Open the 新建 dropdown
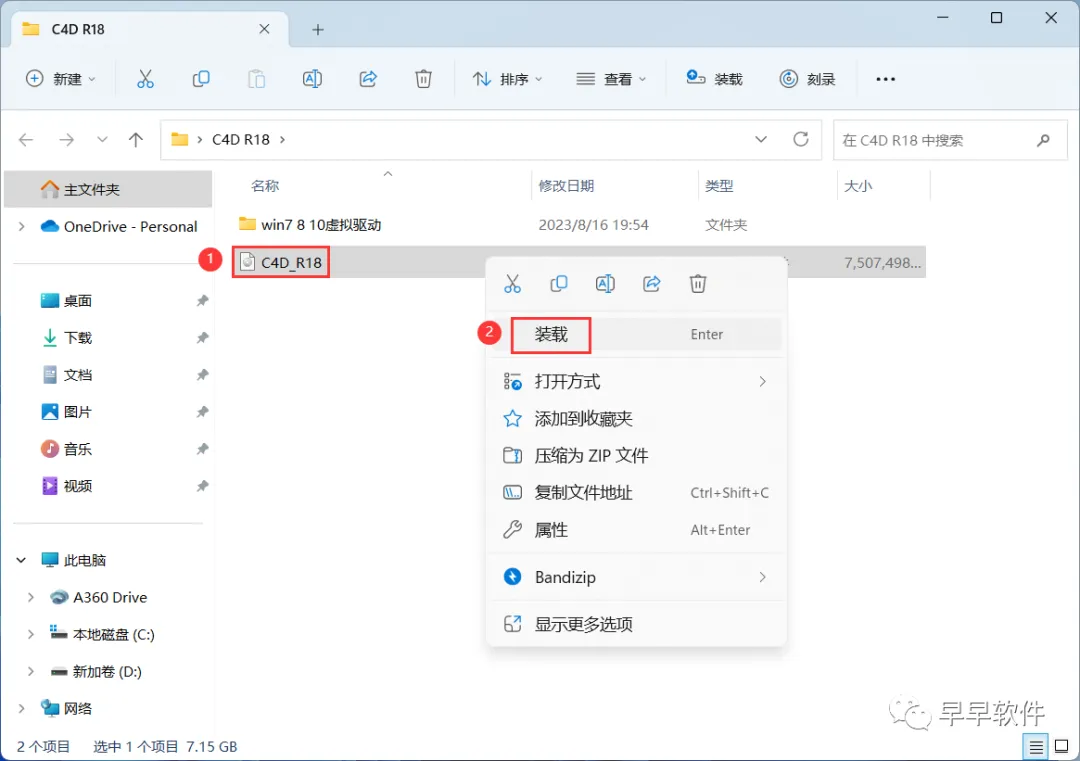The image size is (1080, 761). pos(61,79)
